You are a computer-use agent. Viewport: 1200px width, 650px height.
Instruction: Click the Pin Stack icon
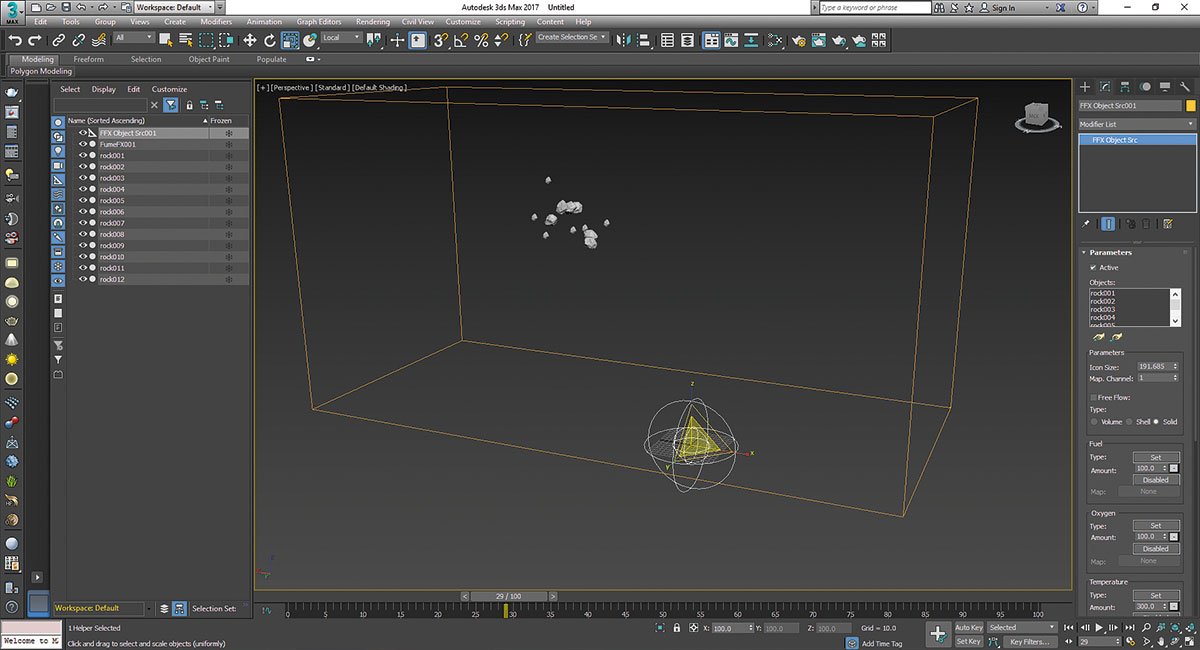pyautogui.click(x=1086, y=224)
